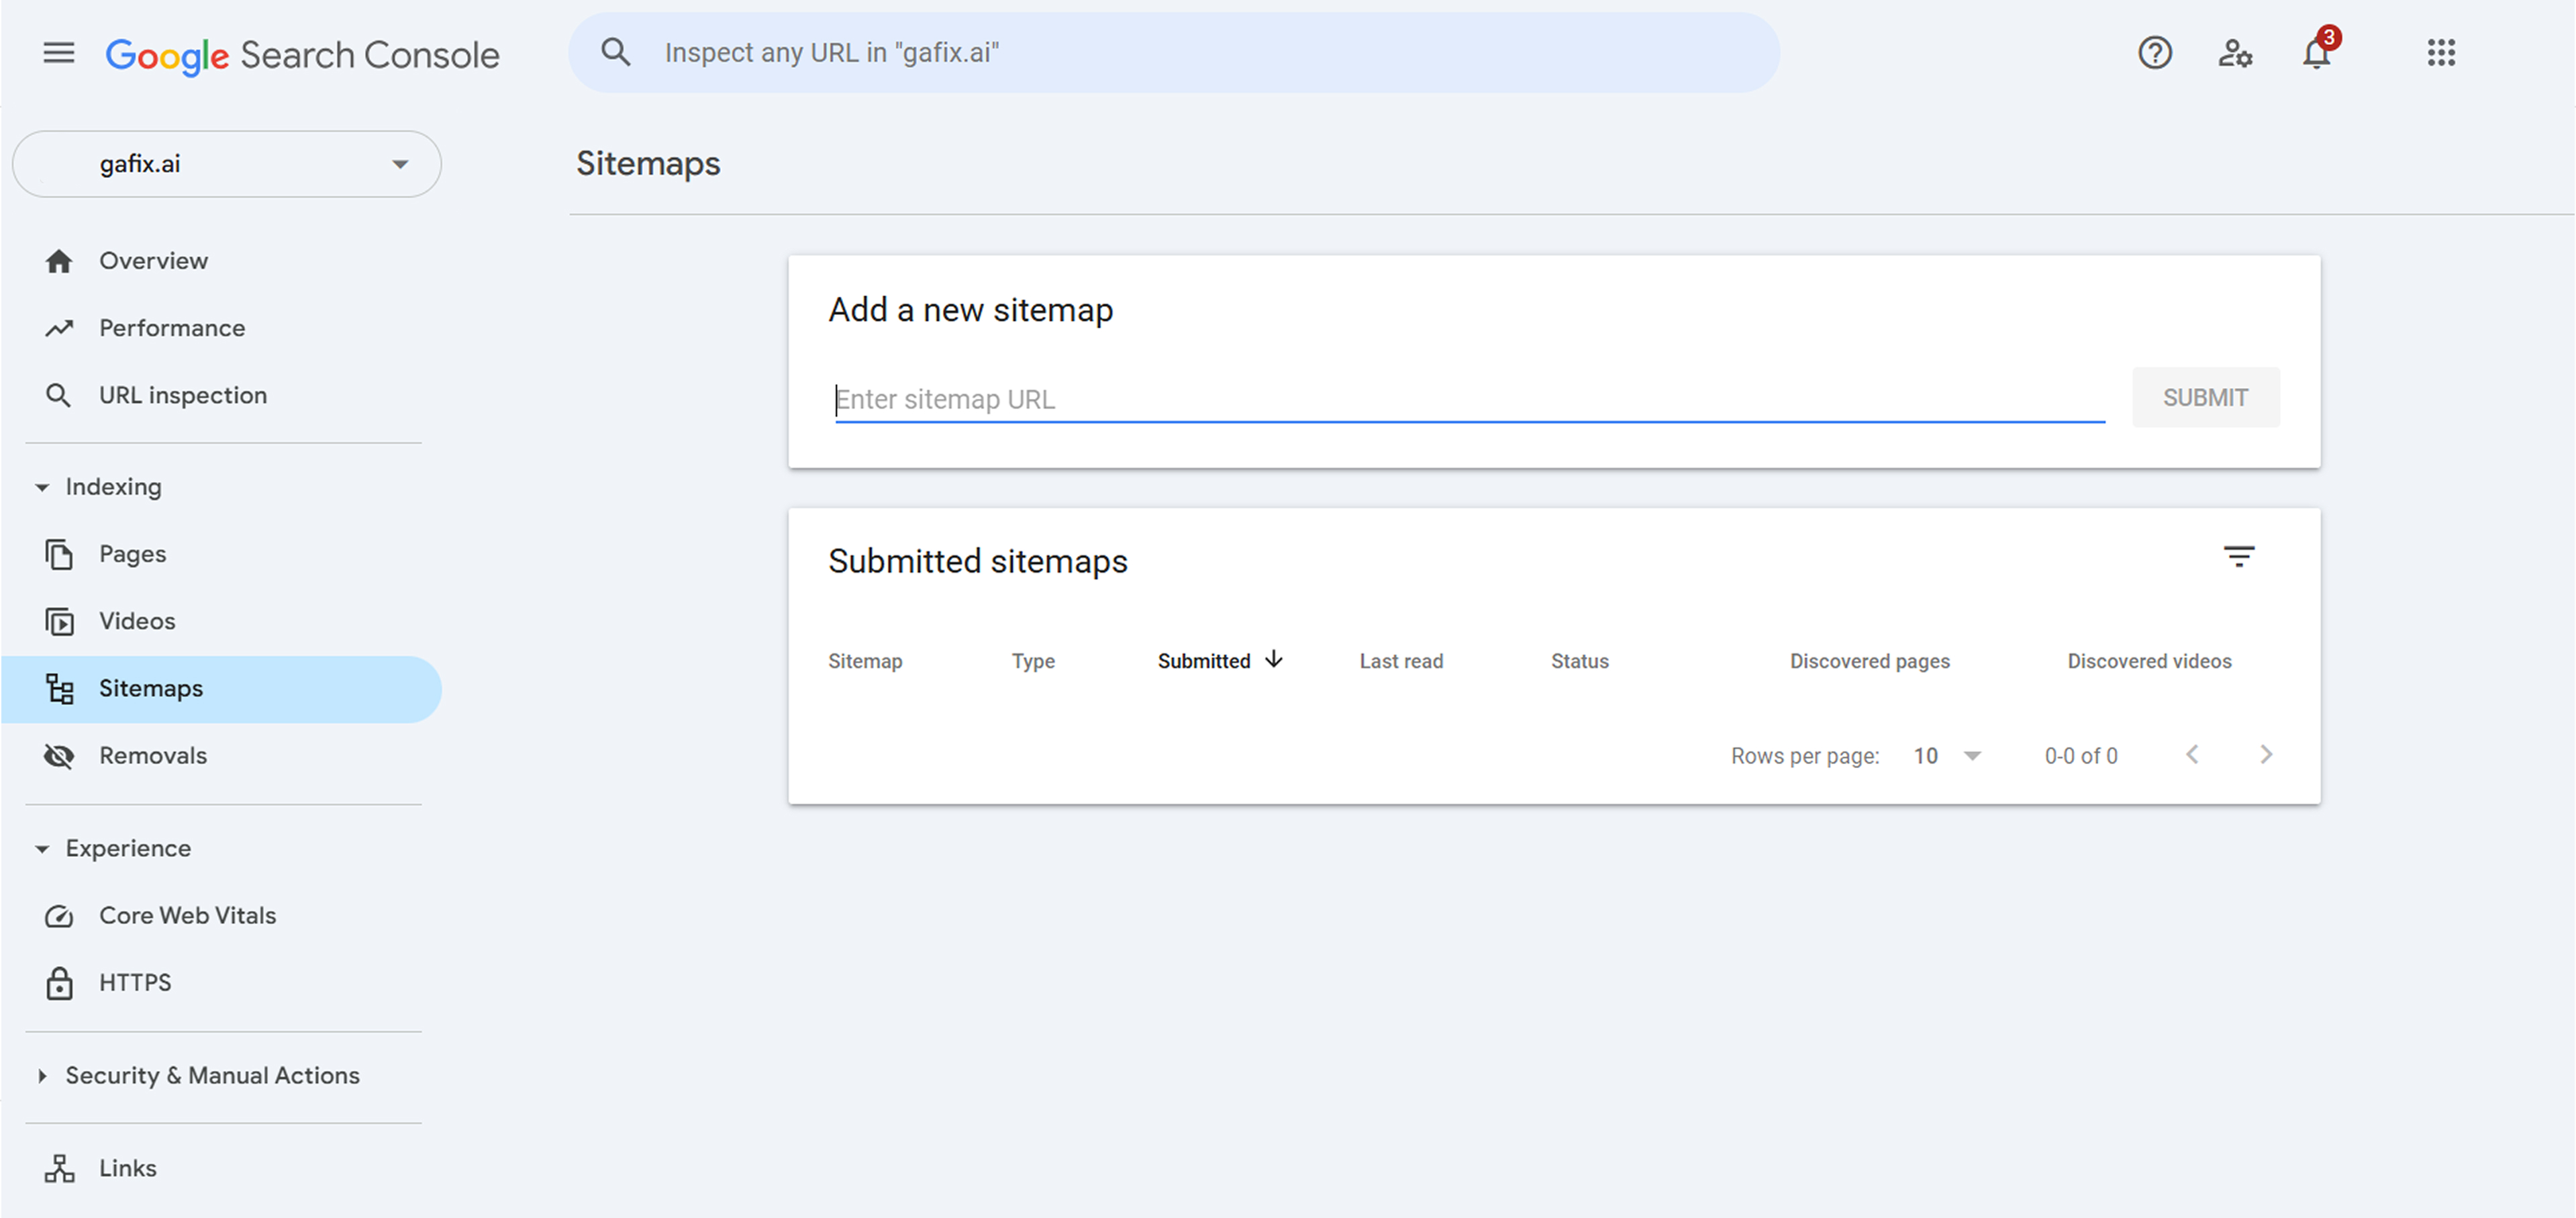The height and width of the screenshot is (1218, 2576).
Task: Click the Discovered pages column header
Action: click(1870, 661)
